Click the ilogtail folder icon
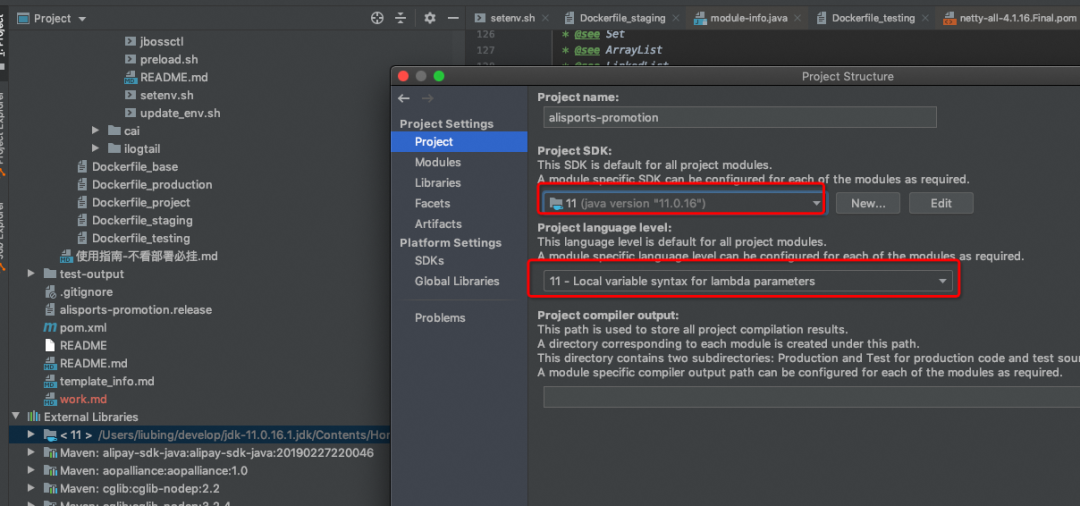Viewport: 1080px width, 506px height. point(114,149)
